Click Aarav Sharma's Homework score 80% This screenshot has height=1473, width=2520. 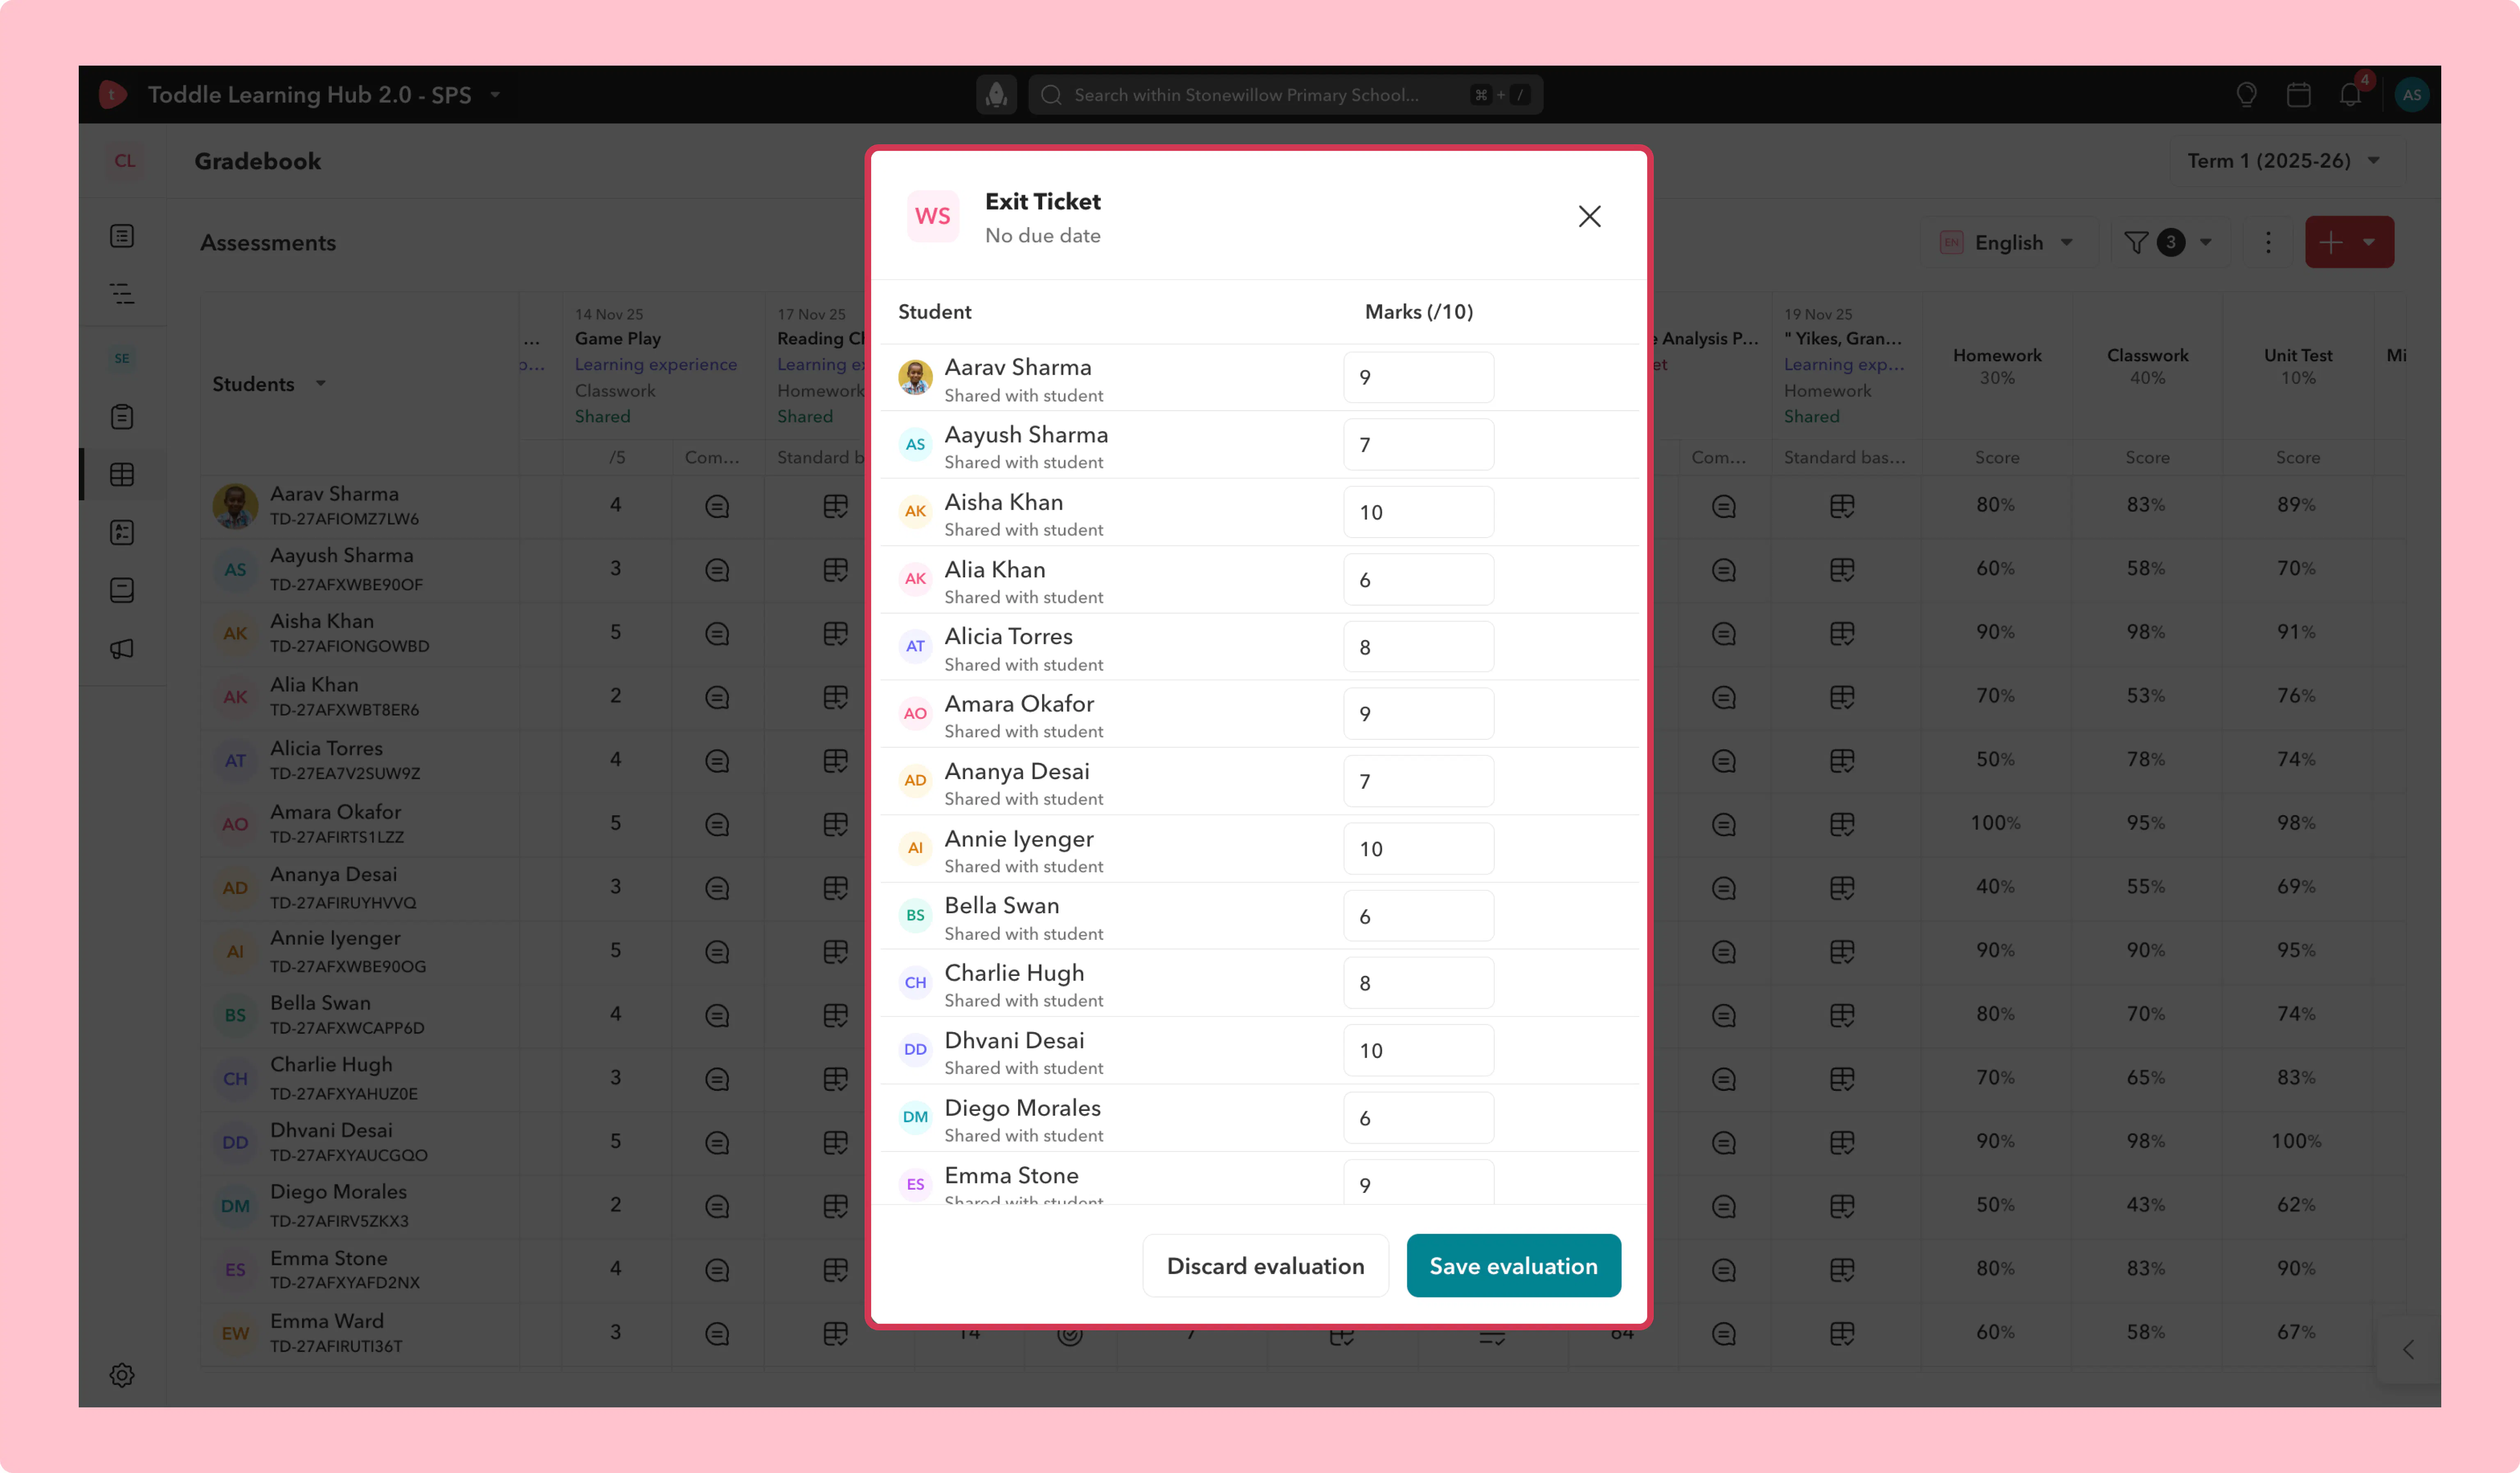pos(1996,505)
